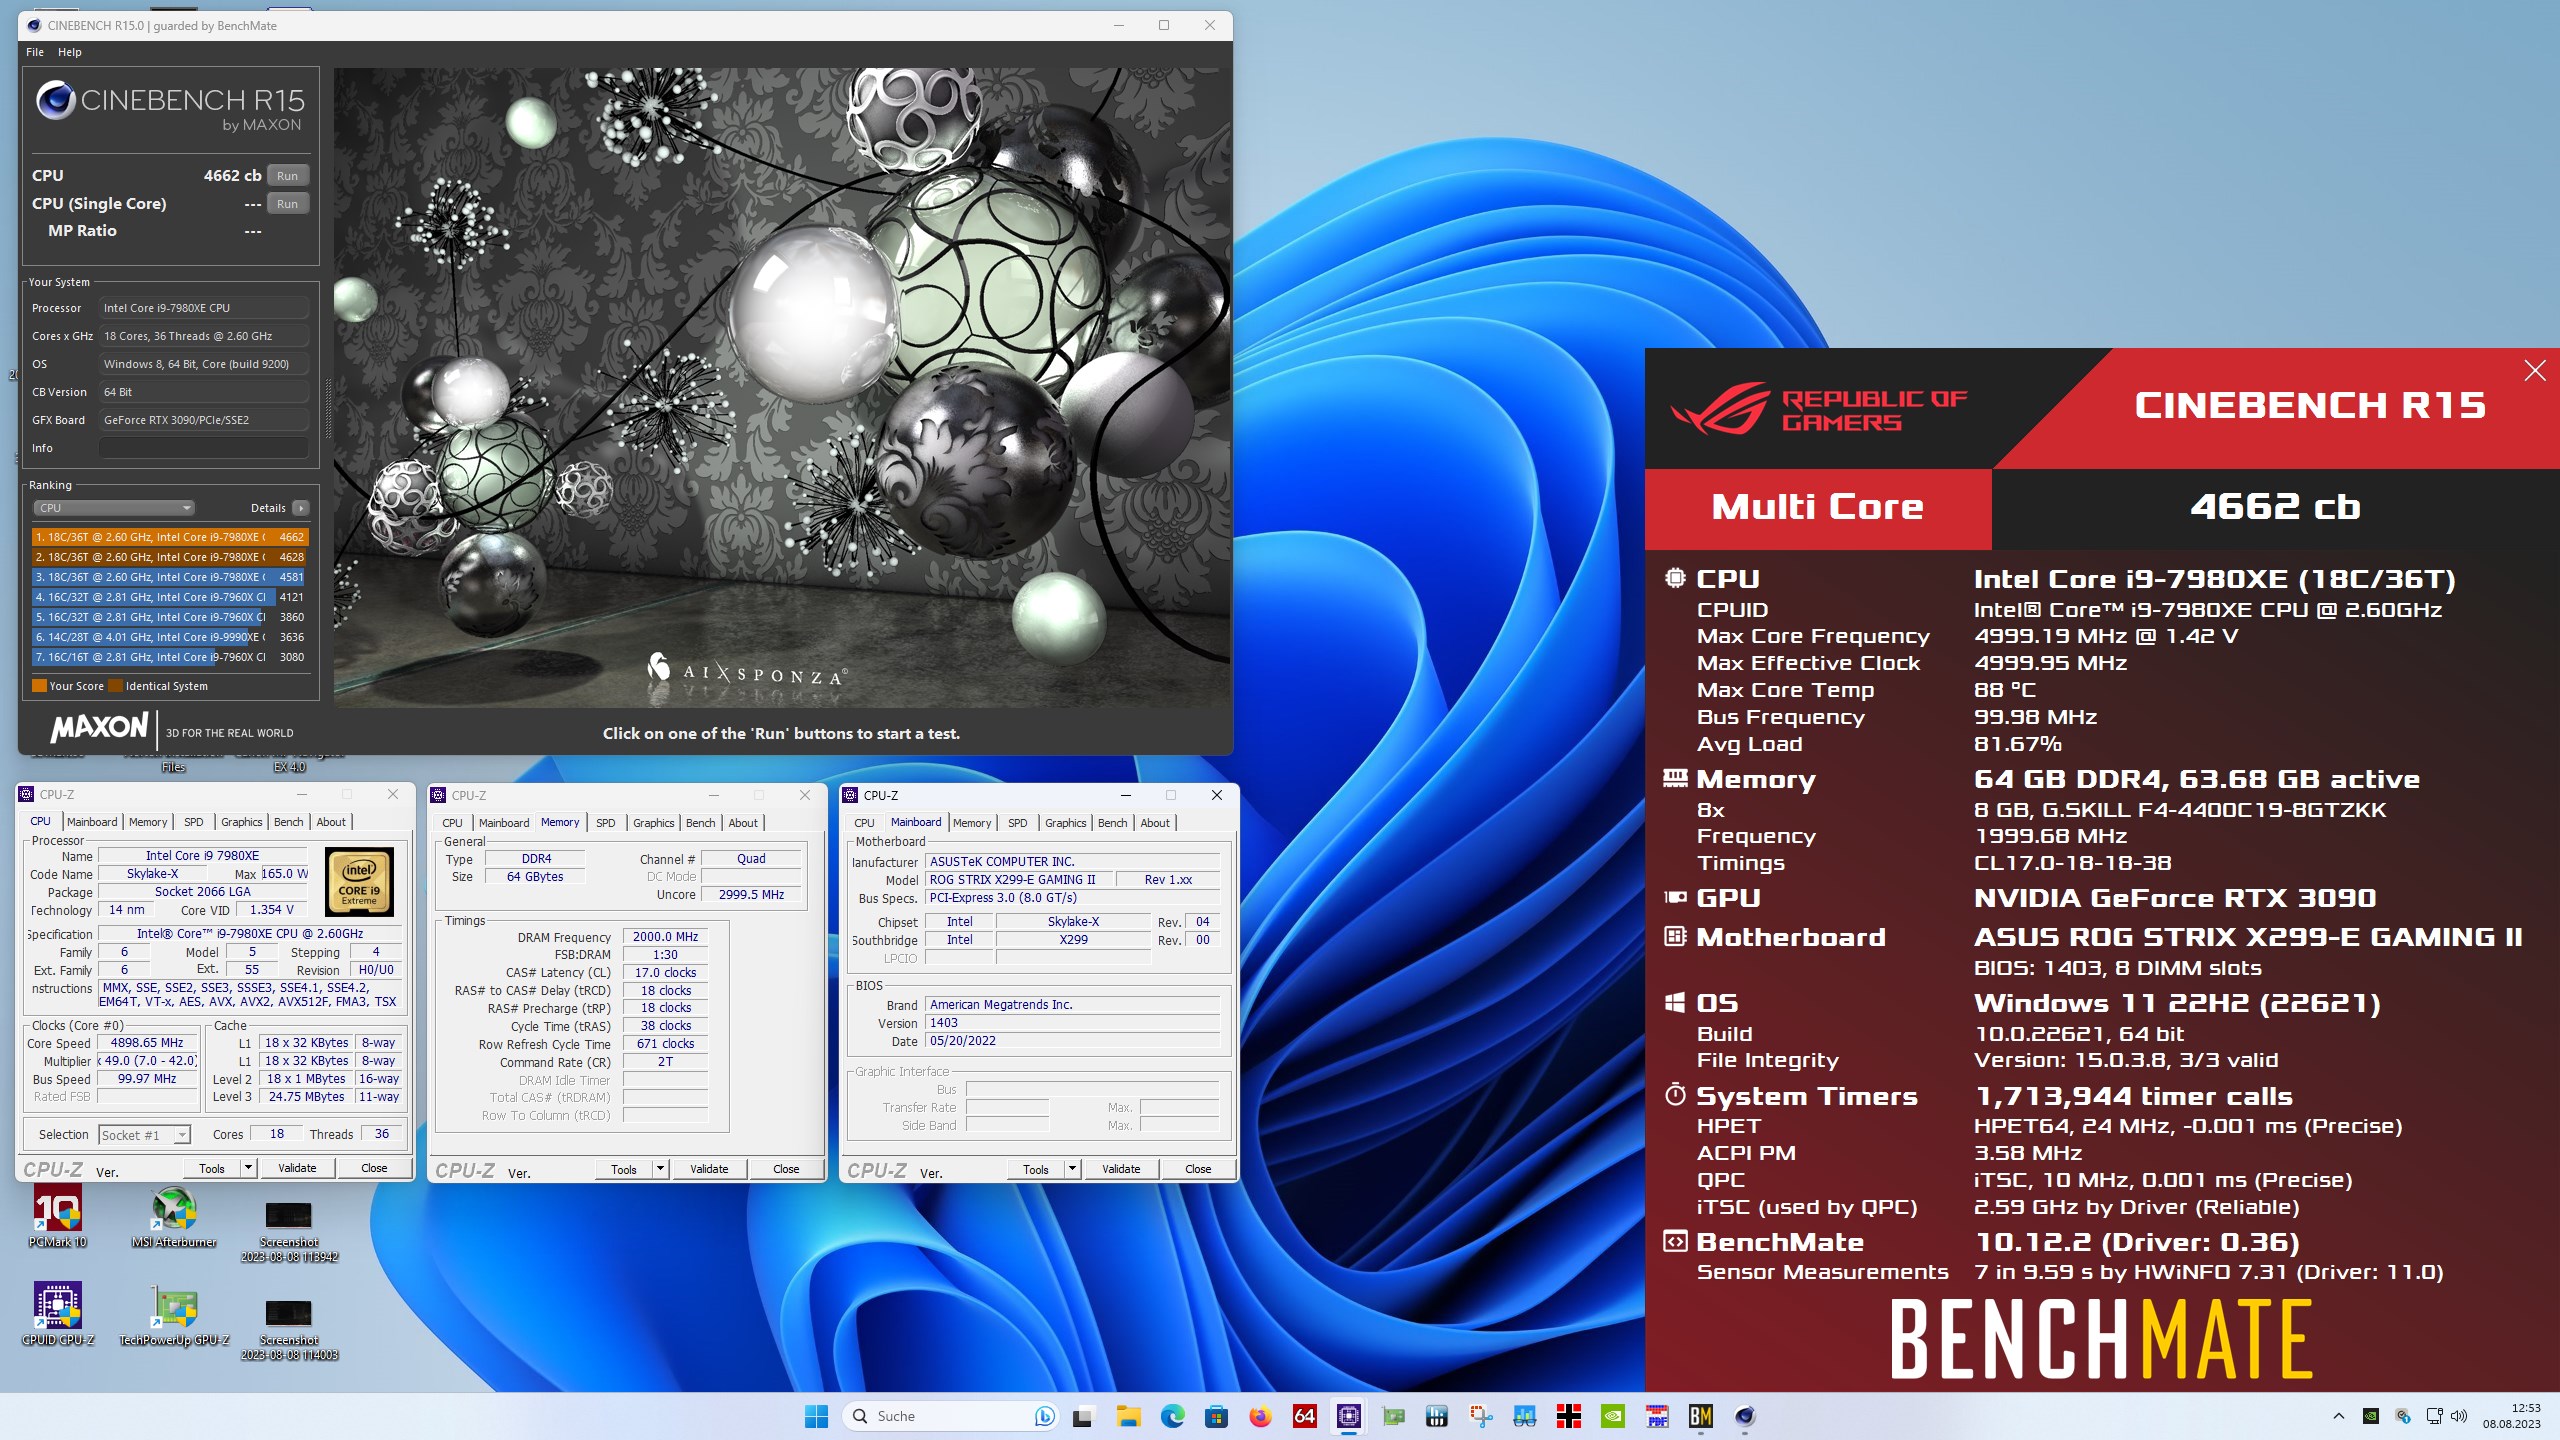2560x1440 pixels.
Task: Click the rendered scene image in Cinebench
Action: click(x=781, y=388)
